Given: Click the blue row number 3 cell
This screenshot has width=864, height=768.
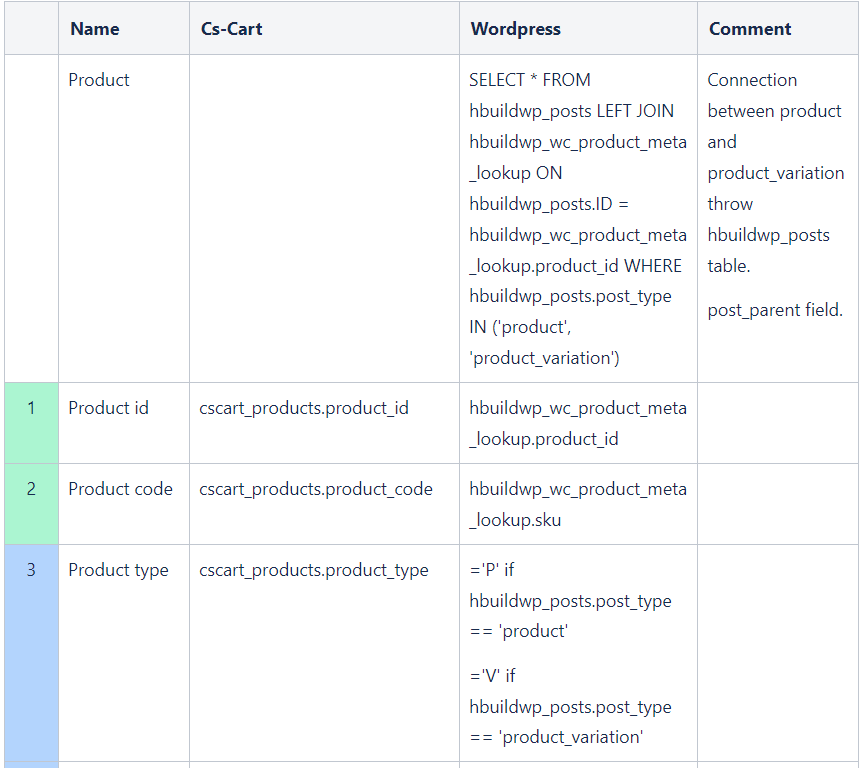Looking at the screenshot, I should [x=31, y=570].
